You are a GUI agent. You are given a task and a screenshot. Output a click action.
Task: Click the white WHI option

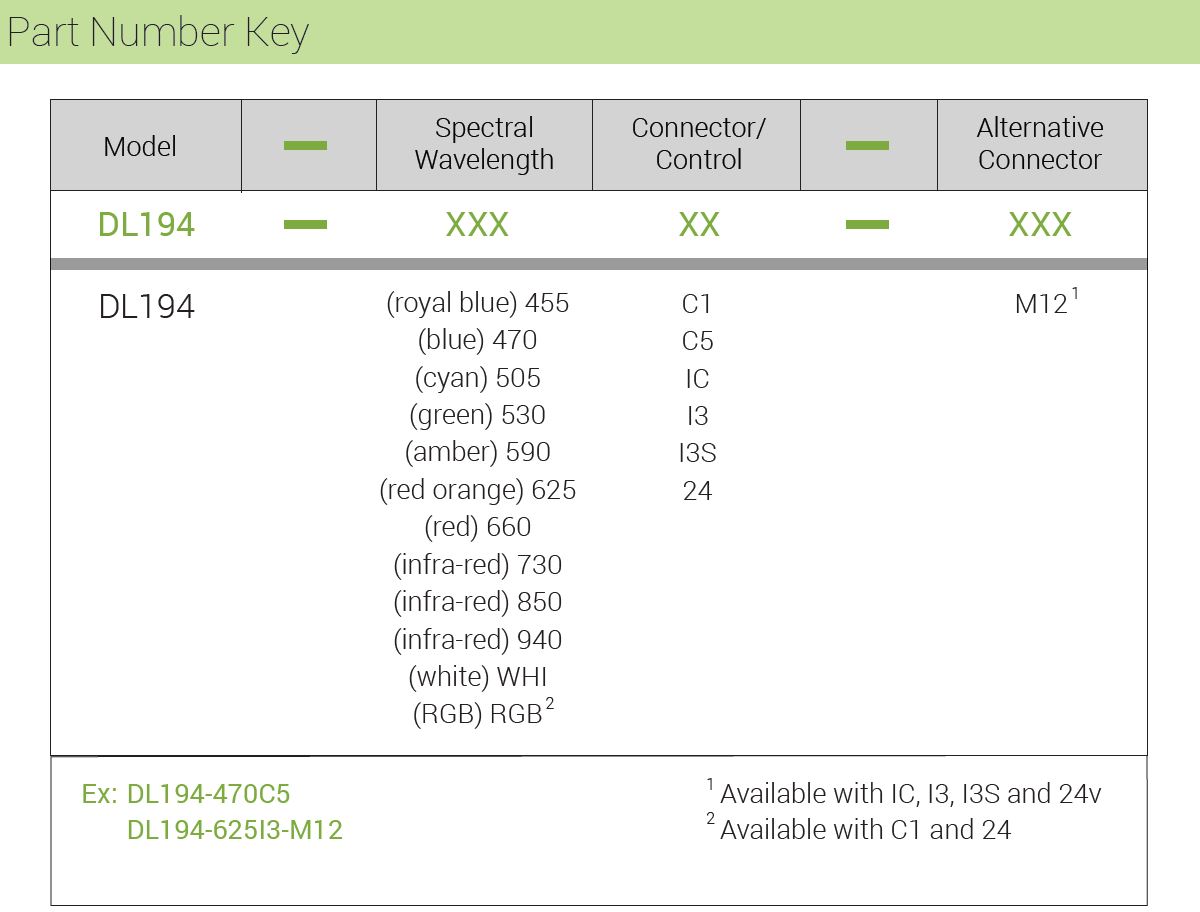click(477, 677)
